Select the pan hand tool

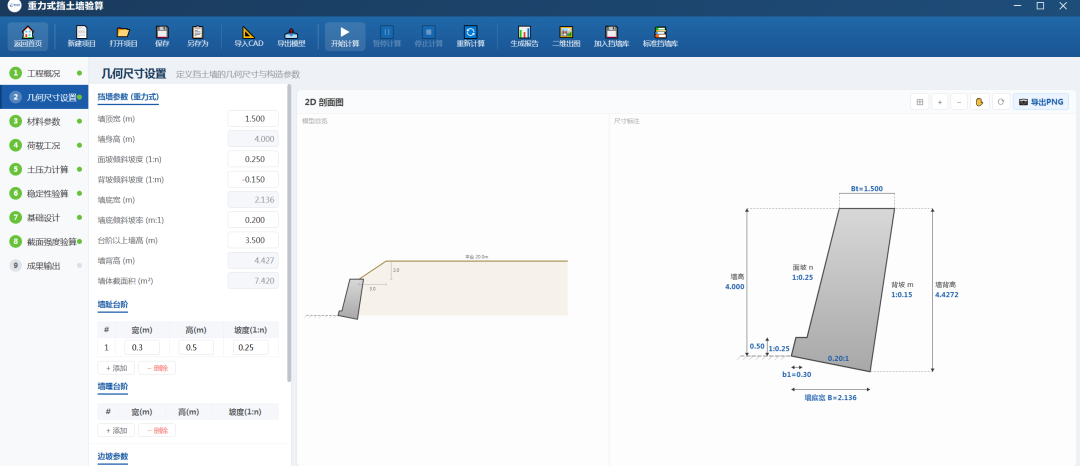(x=979, y=102)
